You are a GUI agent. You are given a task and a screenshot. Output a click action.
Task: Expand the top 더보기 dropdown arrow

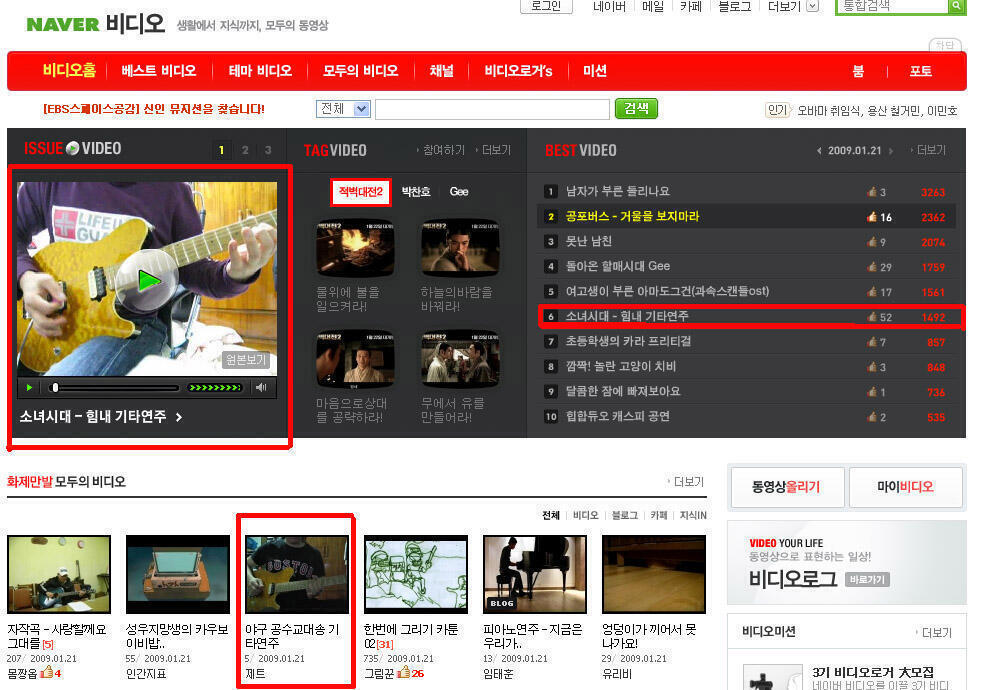[812, 6]
